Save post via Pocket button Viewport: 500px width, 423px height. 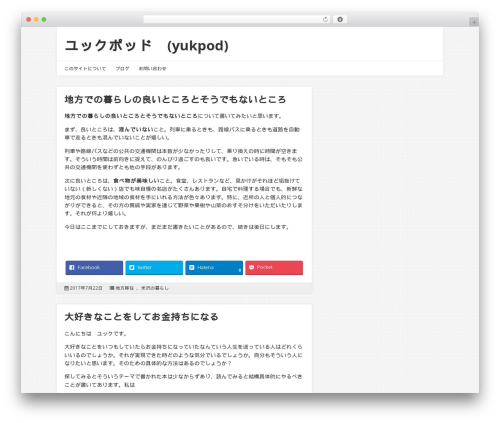pos(274,268)
